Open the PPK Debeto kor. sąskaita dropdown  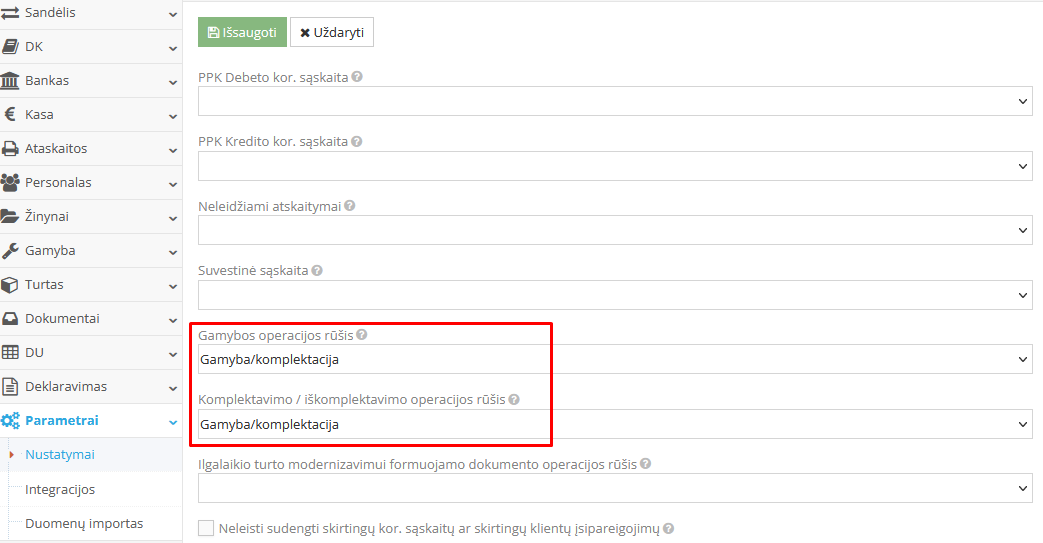coord(614,101)
